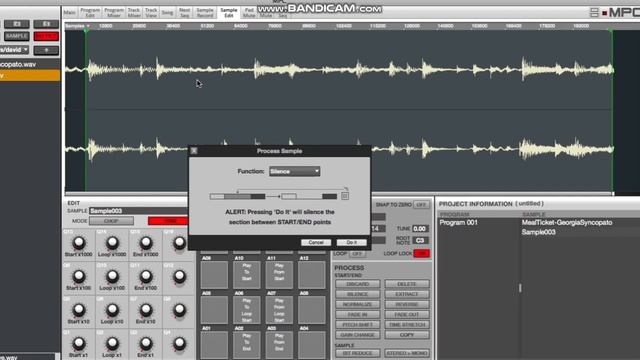Click the Loop x1 knob

pos(112,344)
